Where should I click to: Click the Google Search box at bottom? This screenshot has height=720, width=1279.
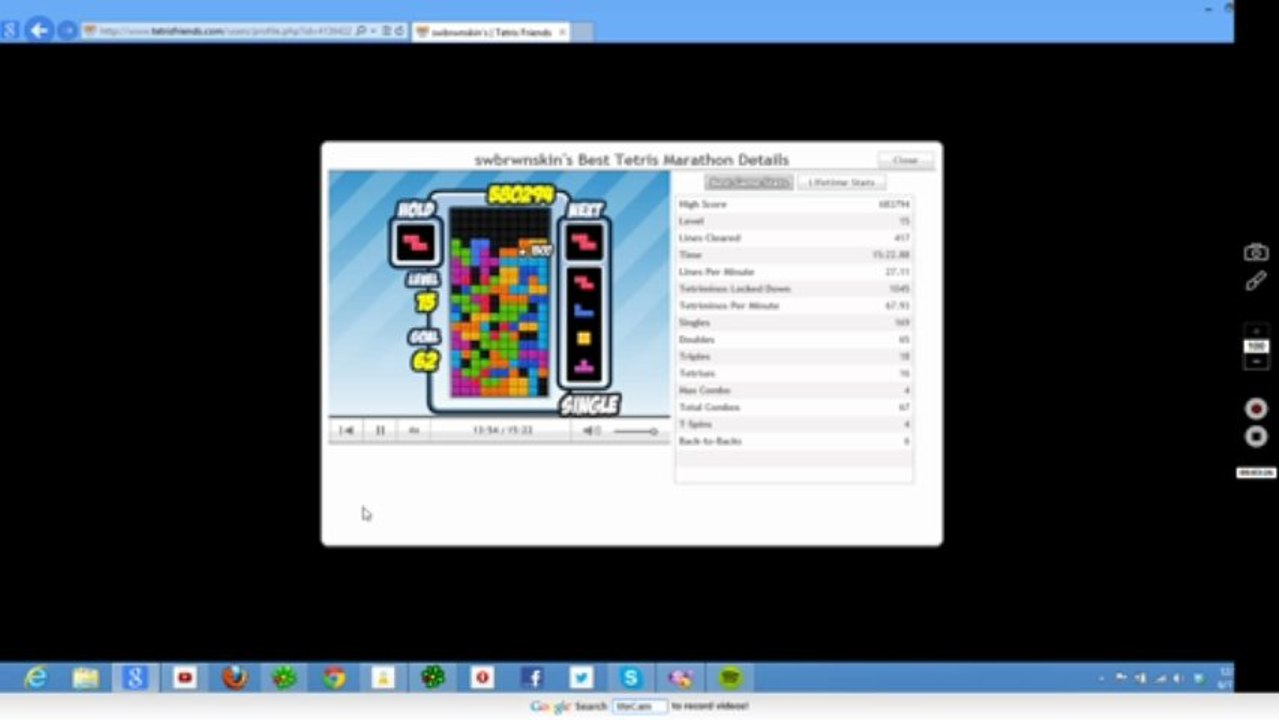(640, 706)
